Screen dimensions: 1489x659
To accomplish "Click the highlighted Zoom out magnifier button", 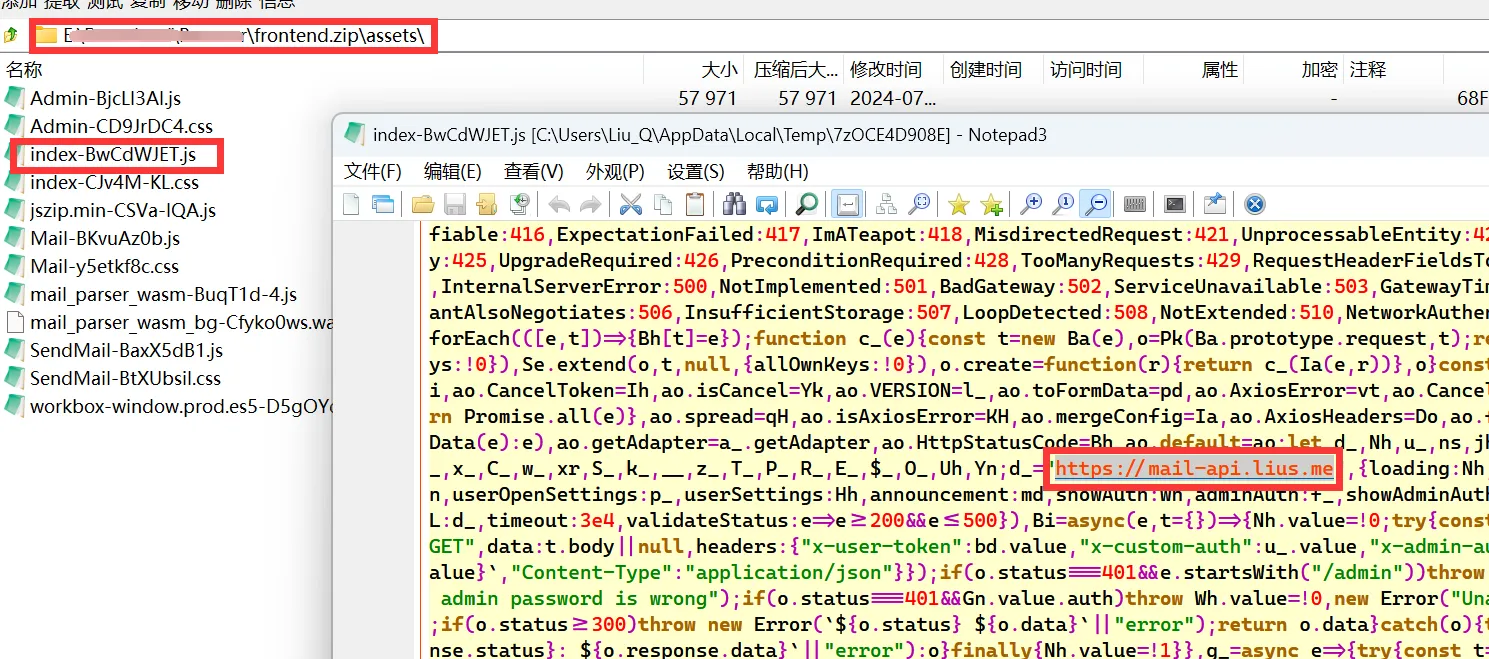I will point(1096,205).
